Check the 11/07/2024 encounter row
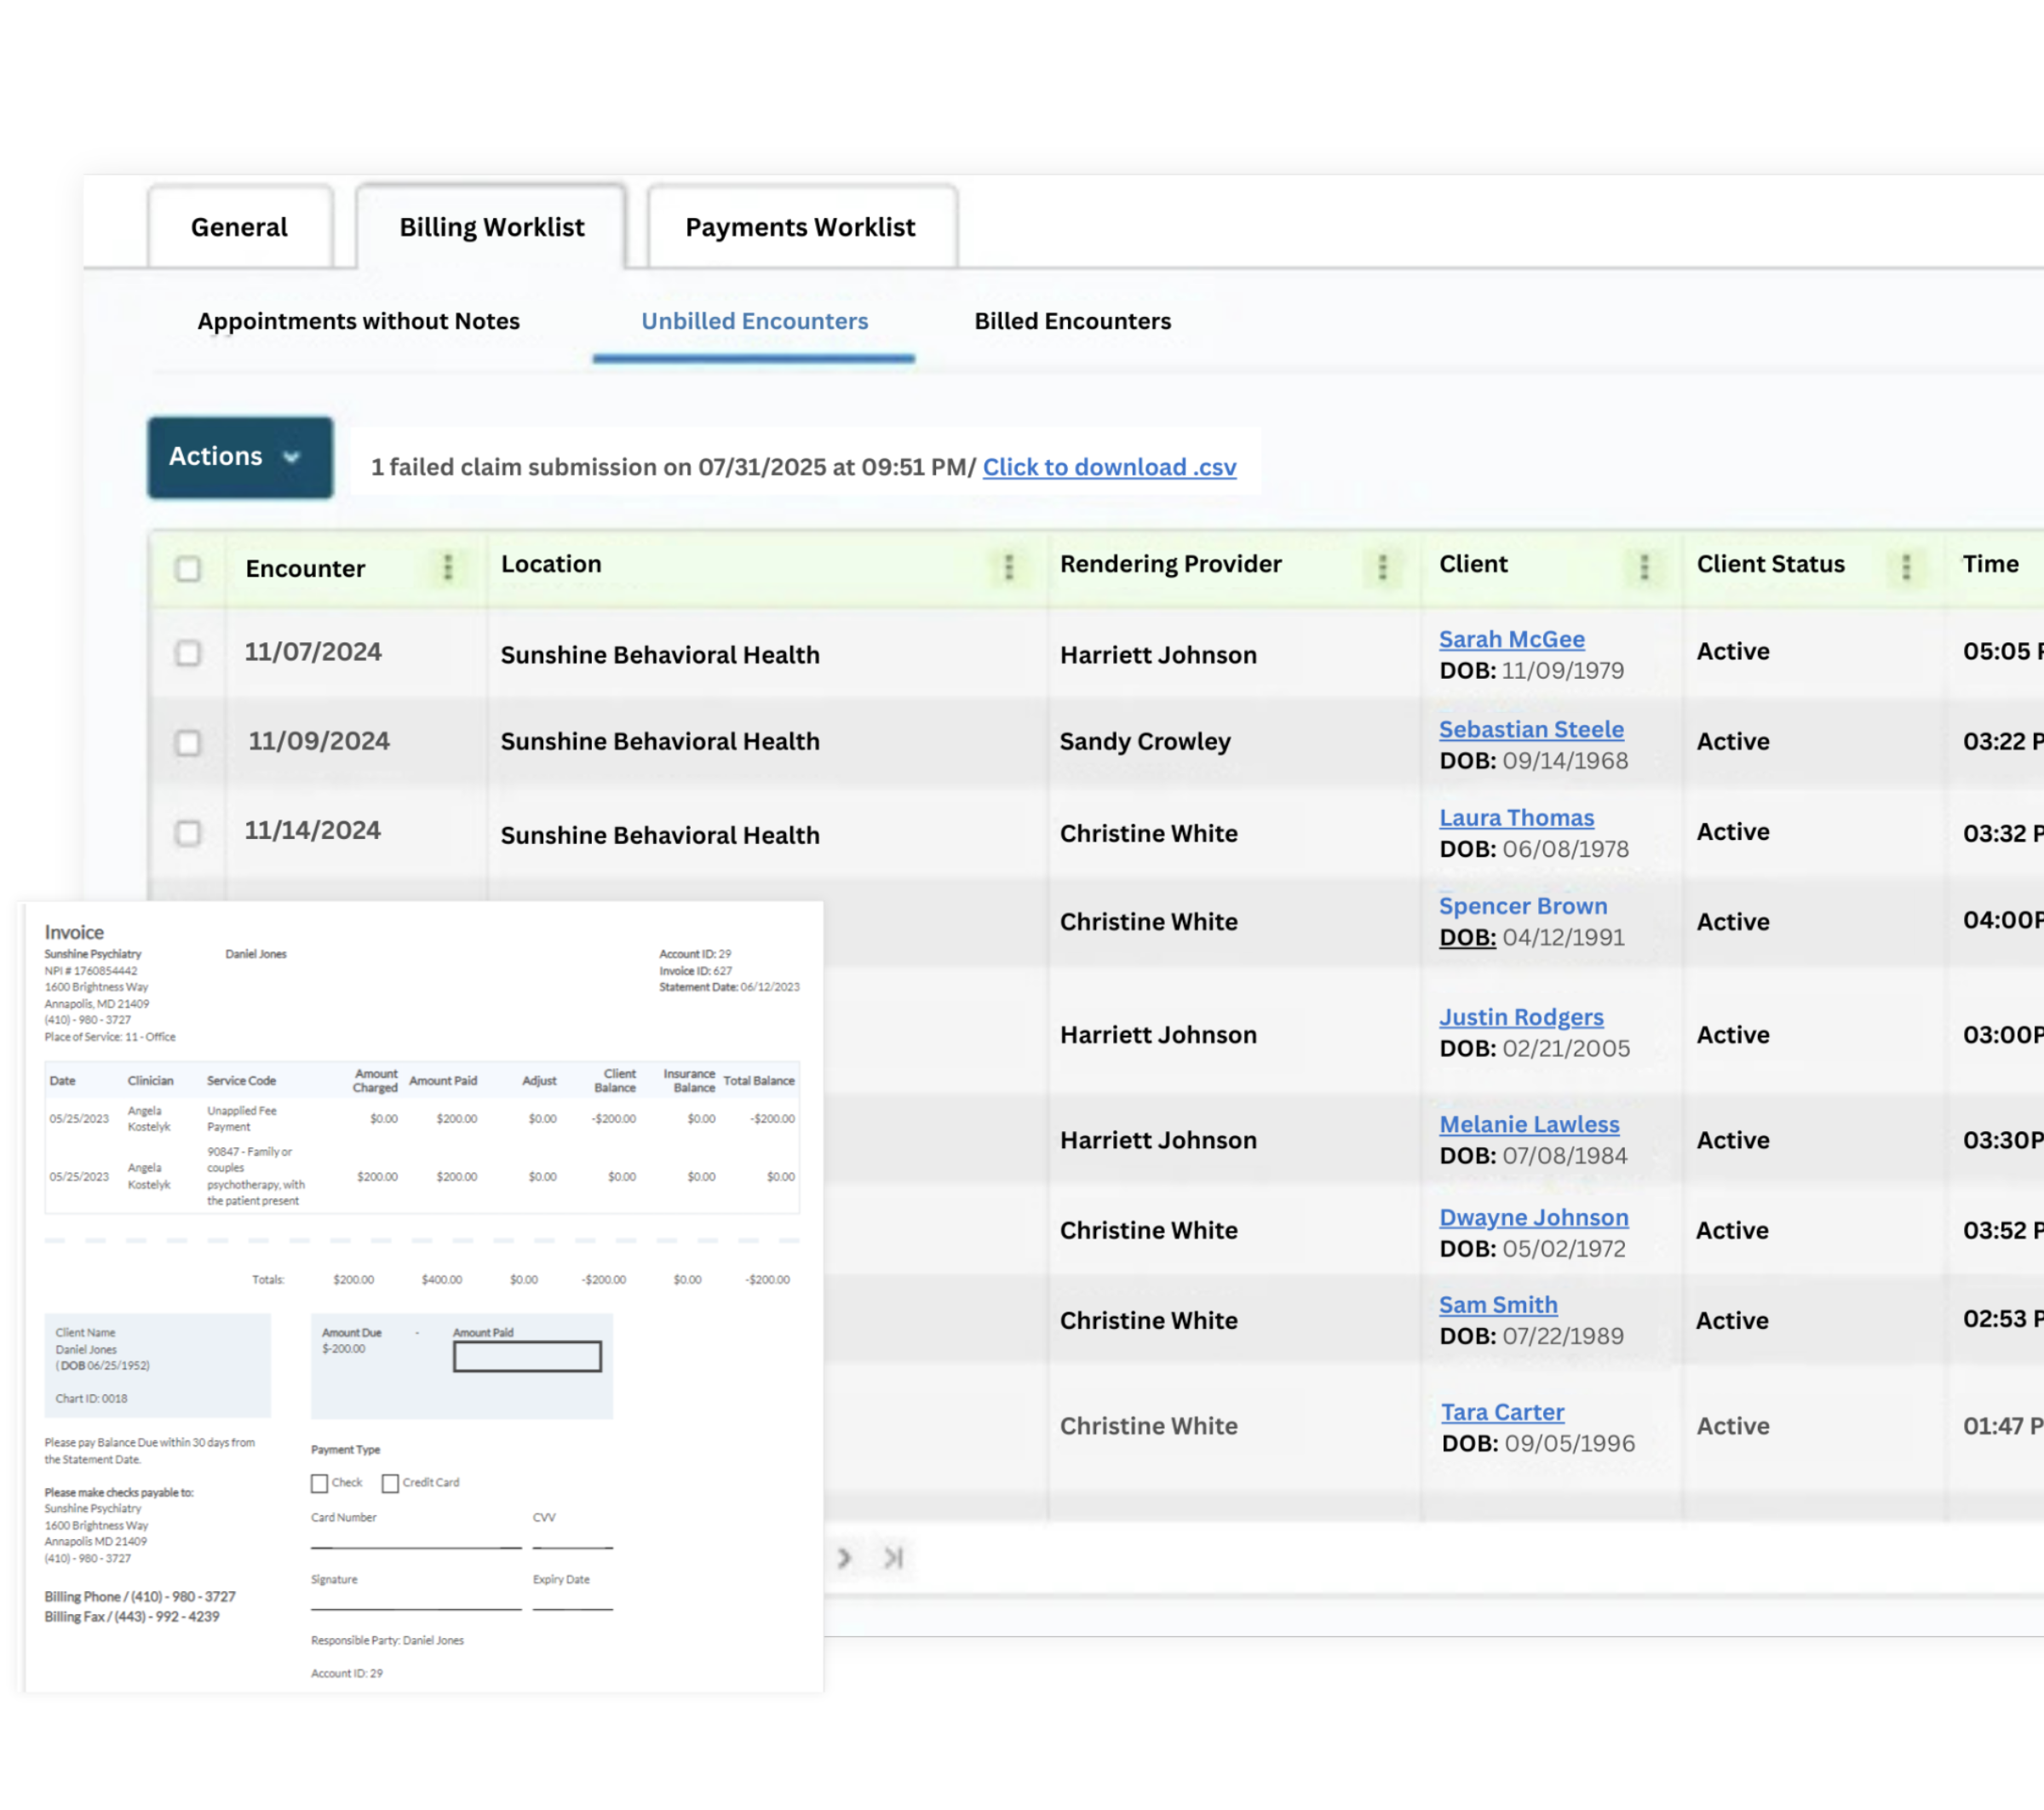The width and height of the screenshot is (2044, 1810). 187,653
